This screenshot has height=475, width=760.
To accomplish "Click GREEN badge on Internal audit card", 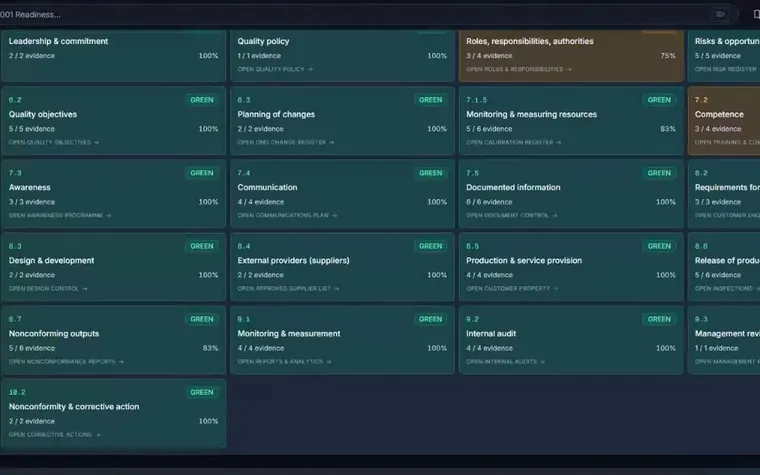I will (x=659, y=319).
